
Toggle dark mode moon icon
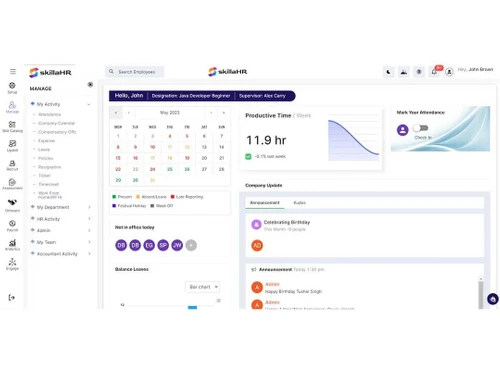[388, 72]
